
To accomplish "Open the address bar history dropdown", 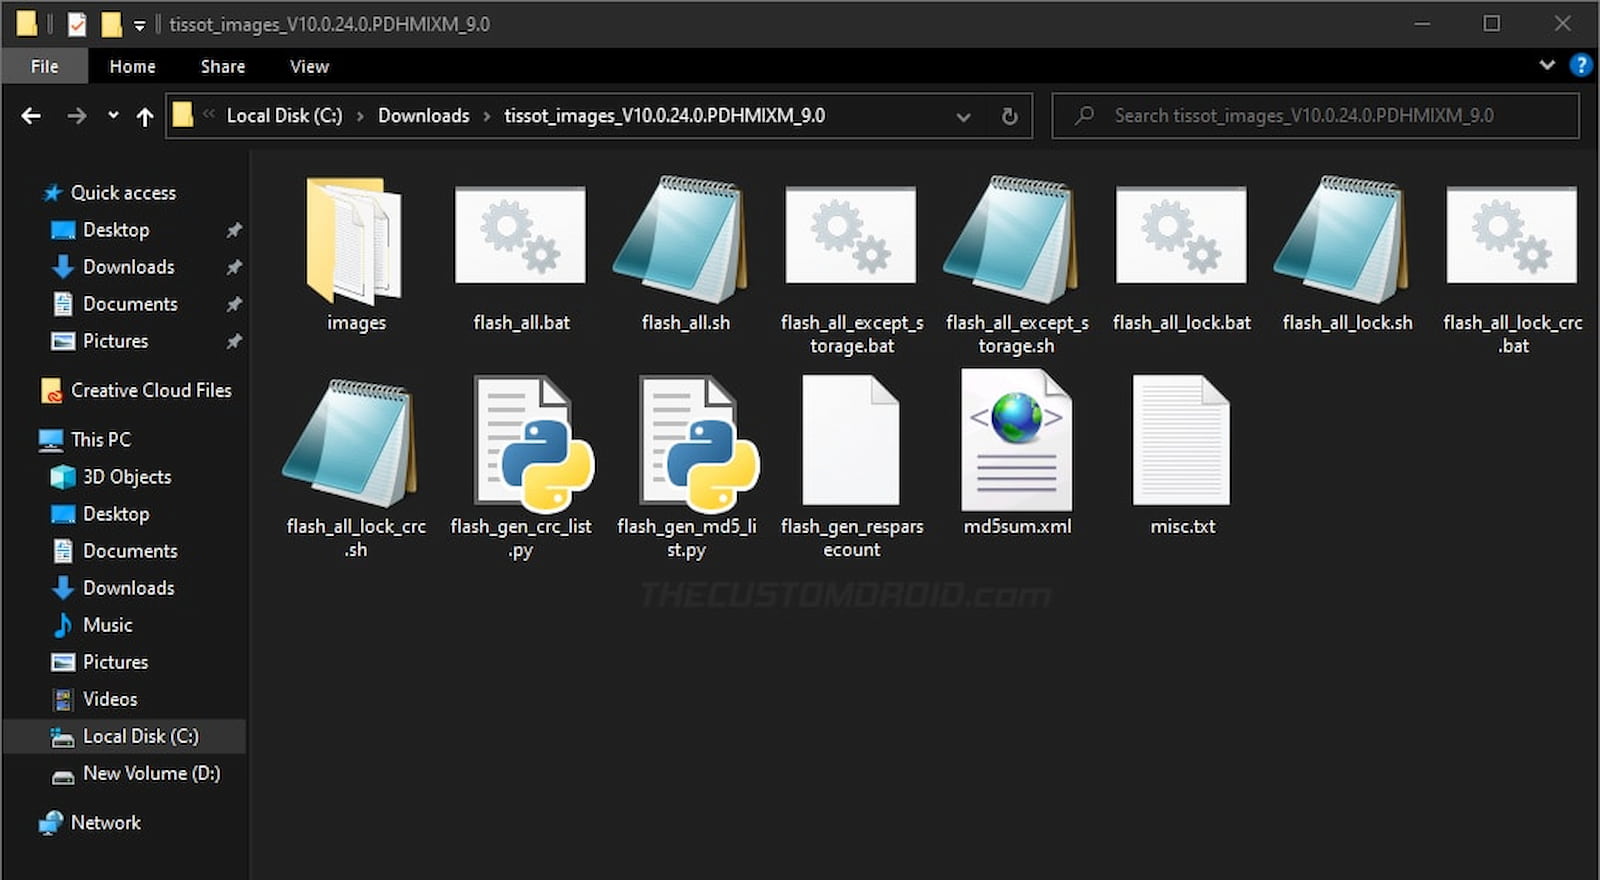I will pos(963,116).
